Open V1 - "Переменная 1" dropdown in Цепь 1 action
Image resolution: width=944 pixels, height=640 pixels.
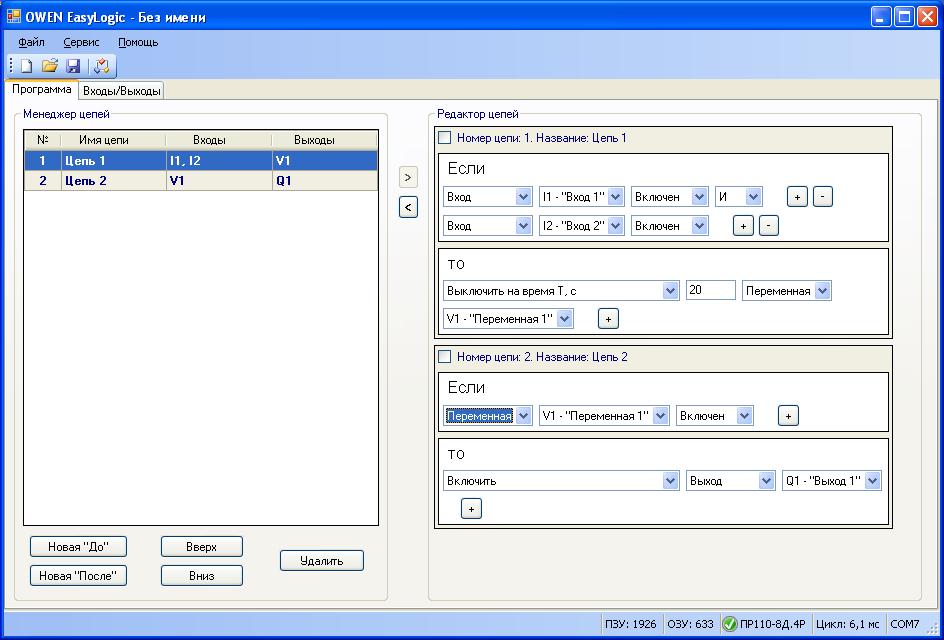(x=508, y=319)
